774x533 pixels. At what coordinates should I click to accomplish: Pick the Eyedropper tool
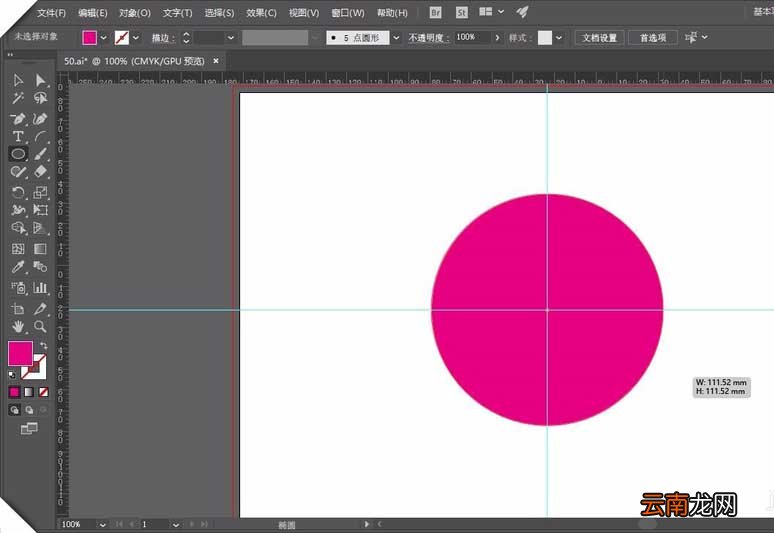tap(18, 267)
